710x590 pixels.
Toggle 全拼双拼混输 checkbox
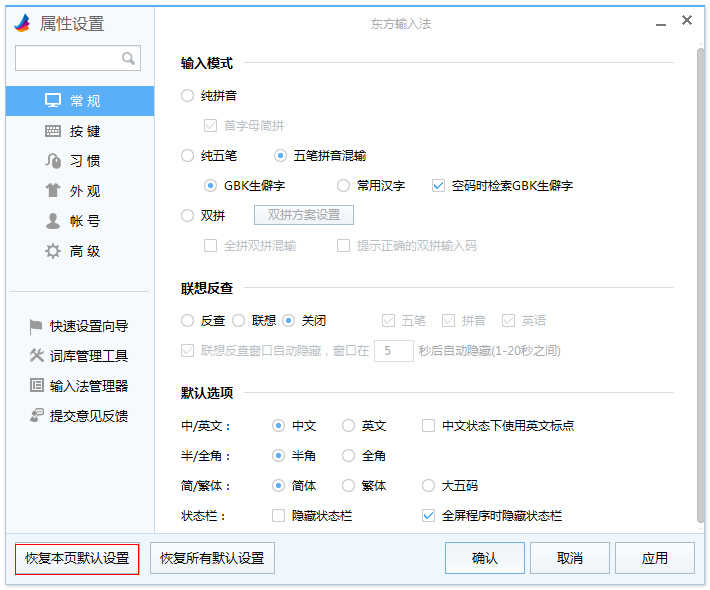pos(211,245)
